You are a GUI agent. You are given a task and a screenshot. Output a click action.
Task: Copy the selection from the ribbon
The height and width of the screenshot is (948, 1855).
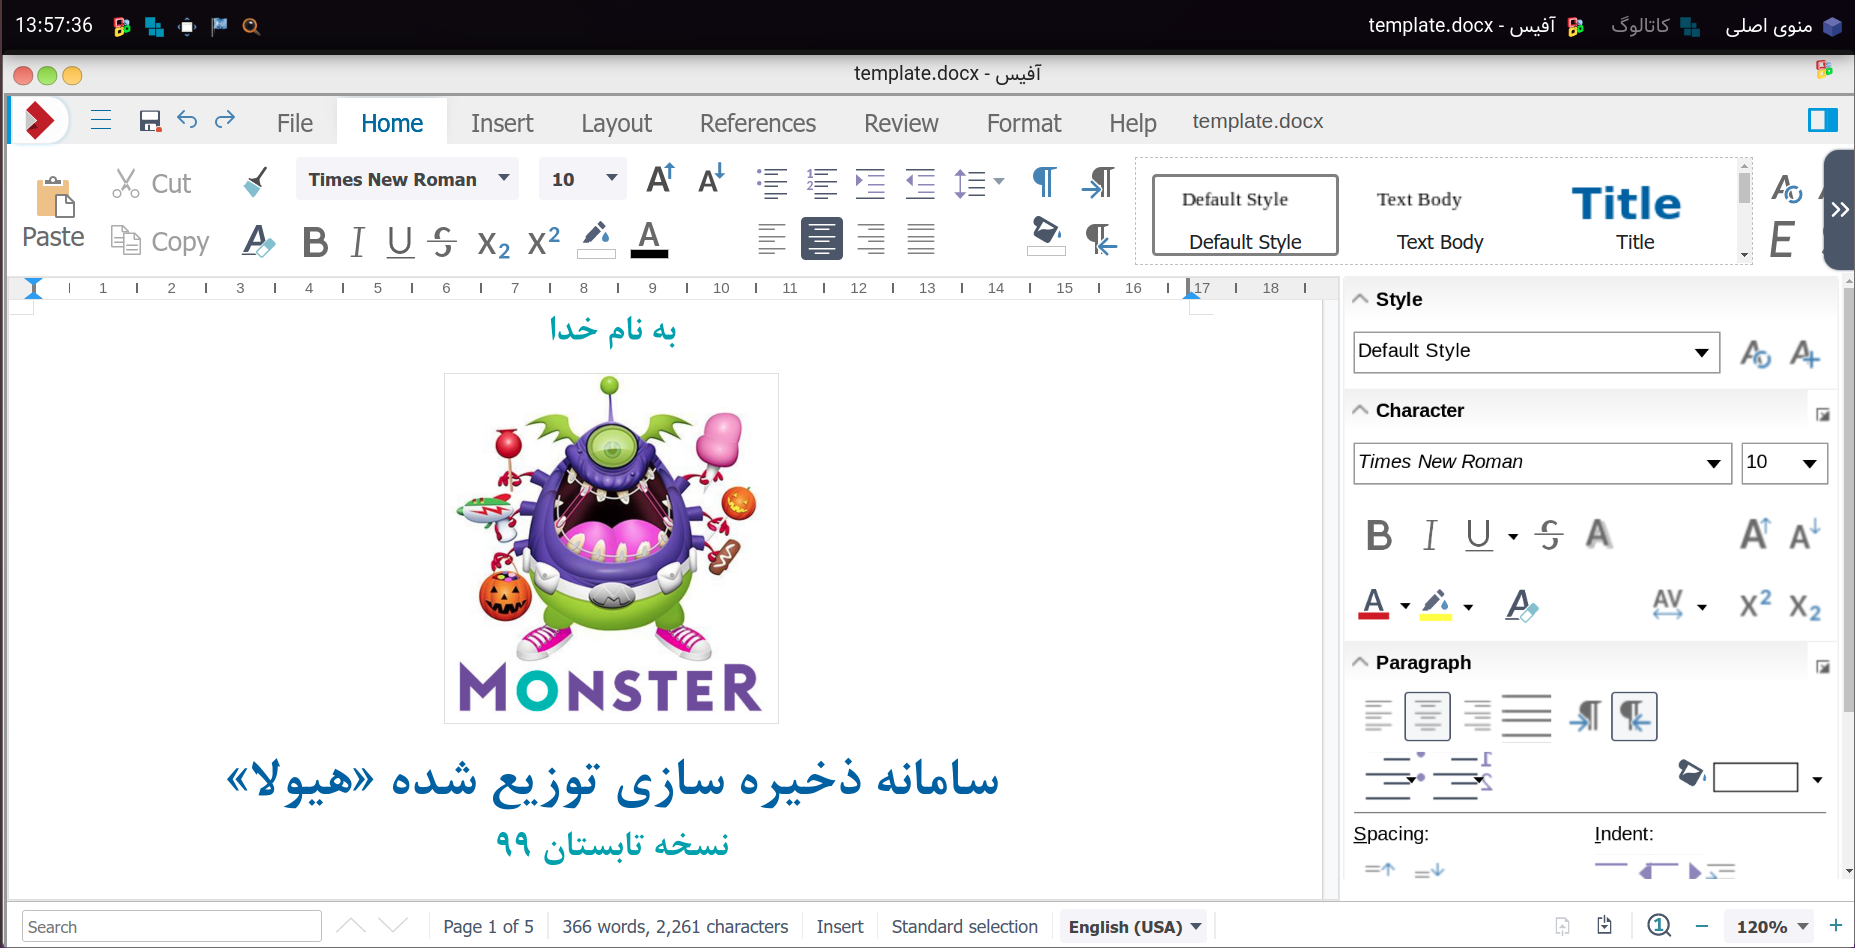160,241
